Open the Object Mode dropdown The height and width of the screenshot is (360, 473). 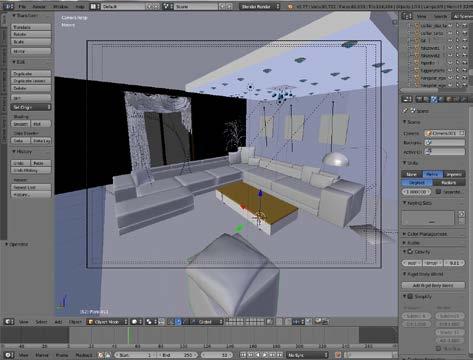coord(107,322)
